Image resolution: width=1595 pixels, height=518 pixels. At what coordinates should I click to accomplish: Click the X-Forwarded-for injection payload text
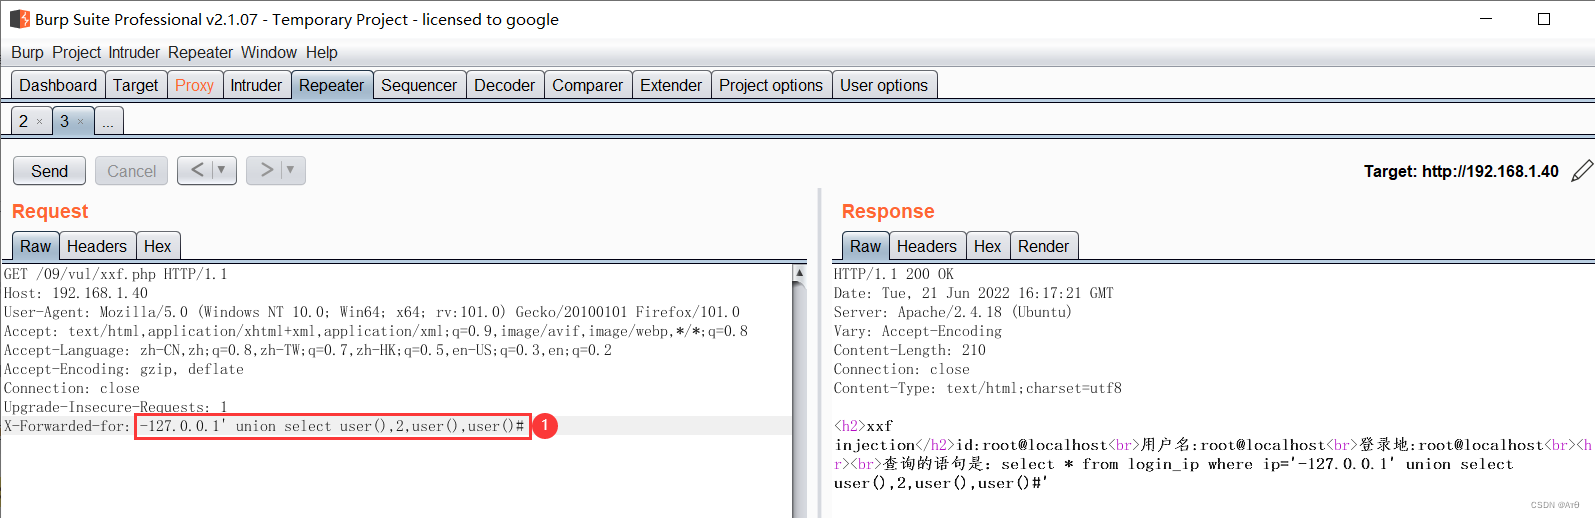coord(331,426)
